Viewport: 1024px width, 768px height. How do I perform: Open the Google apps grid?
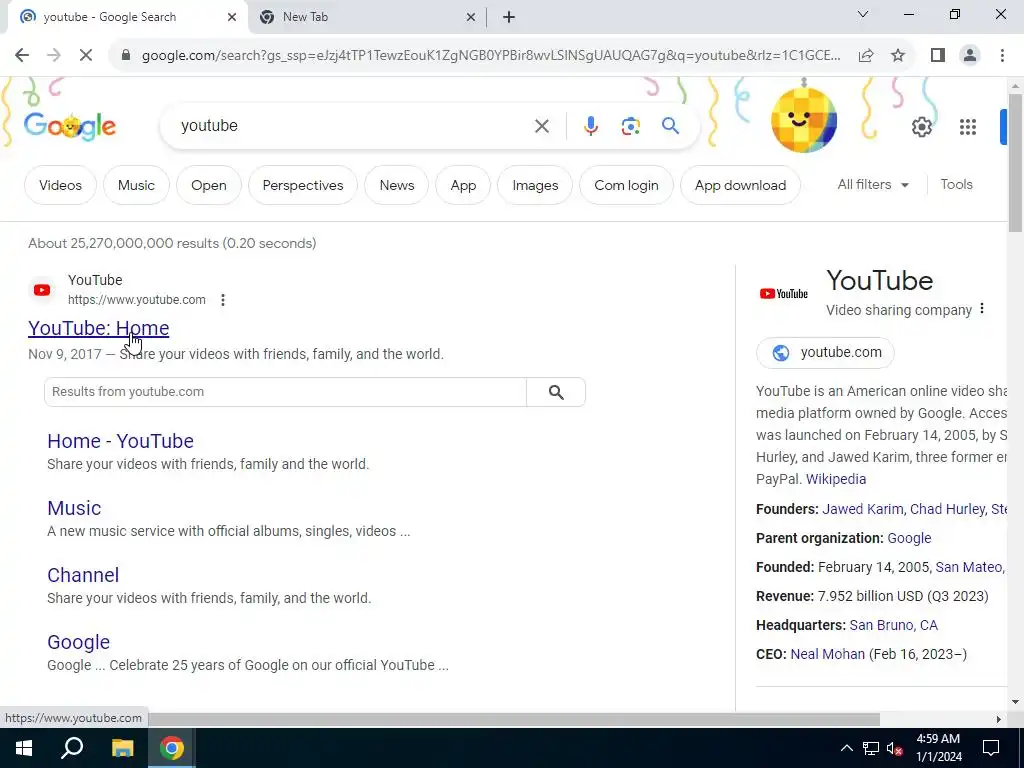968,127
